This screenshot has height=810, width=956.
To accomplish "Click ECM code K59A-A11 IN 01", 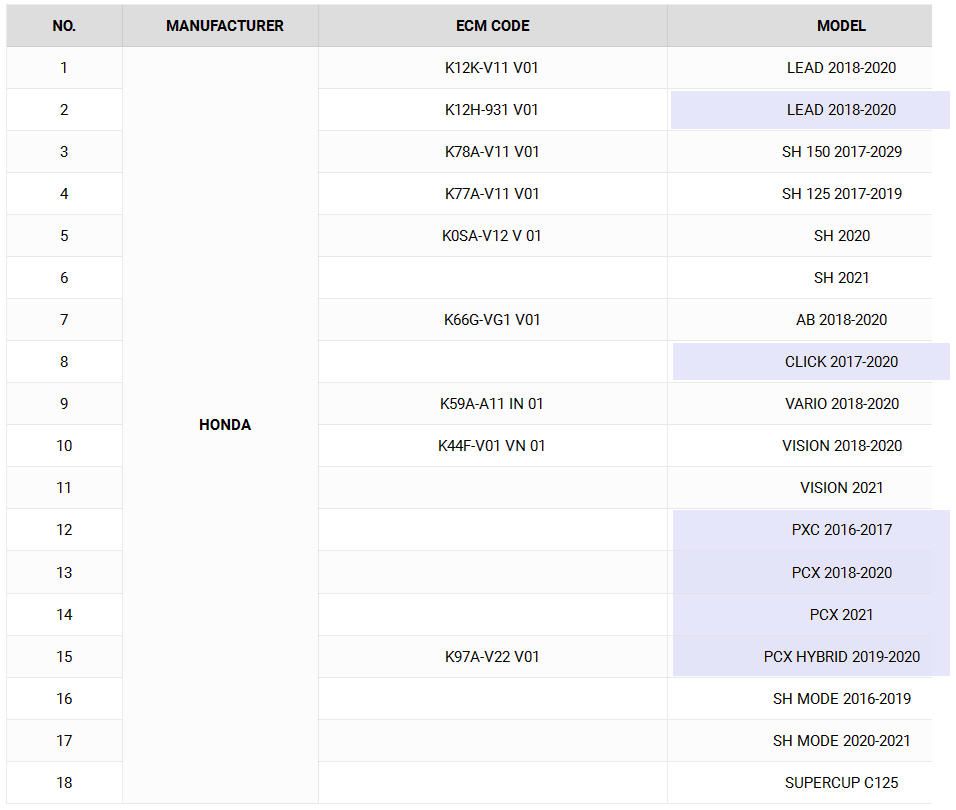I will coord(492,404).
